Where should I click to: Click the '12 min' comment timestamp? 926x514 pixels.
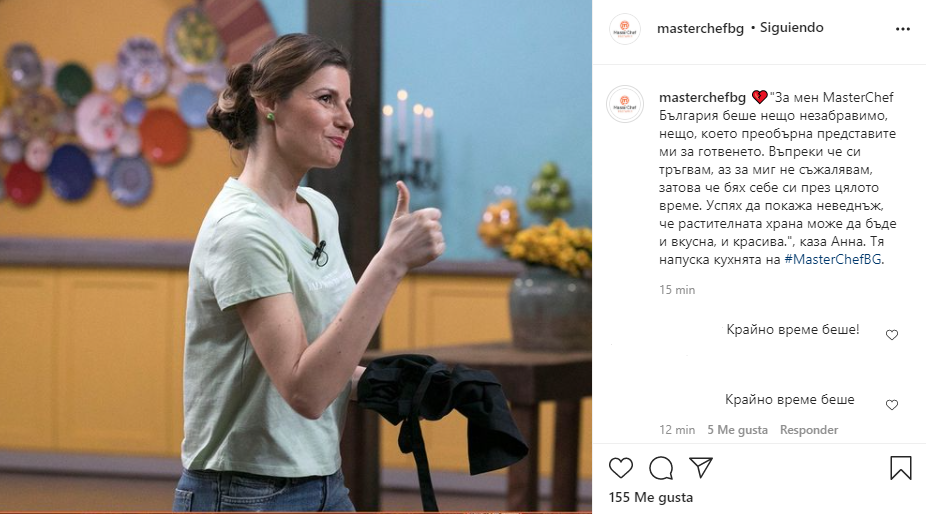677,430
